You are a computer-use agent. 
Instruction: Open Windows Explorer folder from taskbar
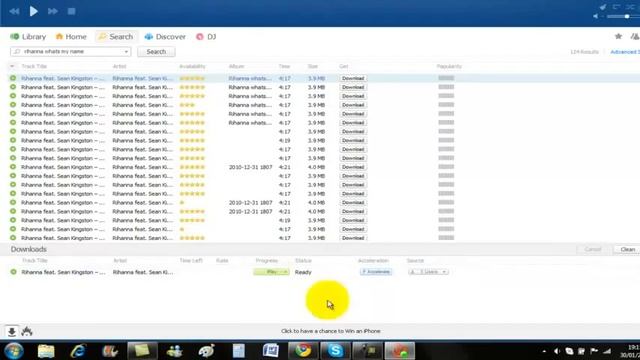tap(46, 351)
